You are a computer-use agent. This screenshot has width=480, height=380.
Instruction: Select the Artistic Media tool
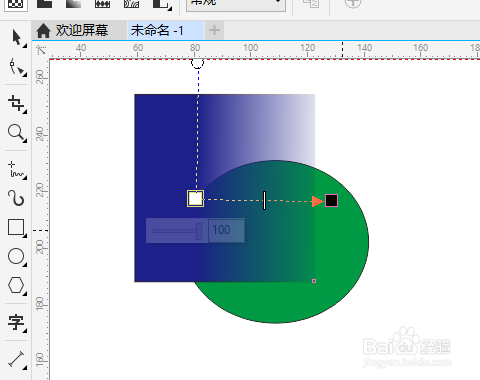(16, 198)
